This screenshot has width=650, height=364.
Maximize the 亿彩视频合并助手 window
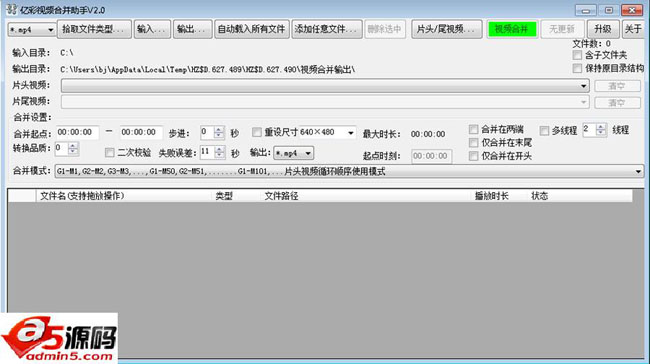pyautogui.click(x=609, y=10)
